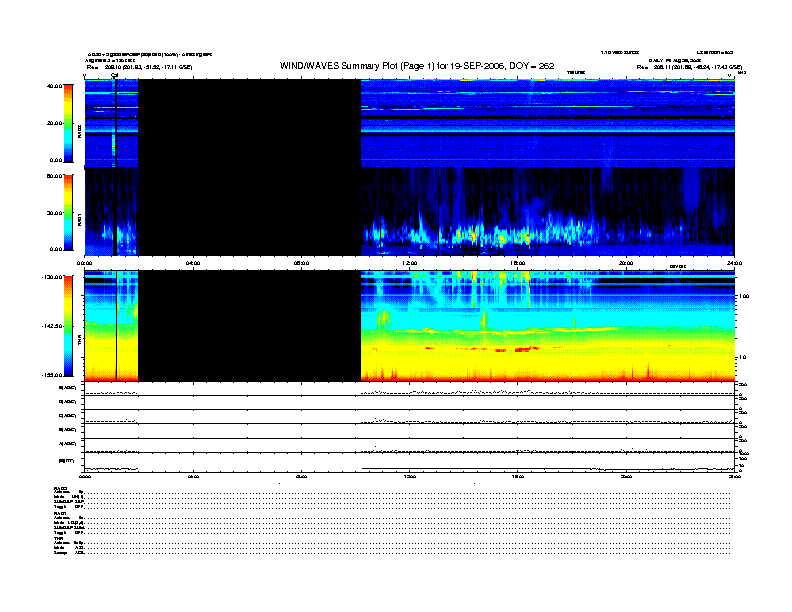Screen dimensions: 792x612
Task: Click the 100 label on TNR right axis
Action: click(x=744, y=296)
